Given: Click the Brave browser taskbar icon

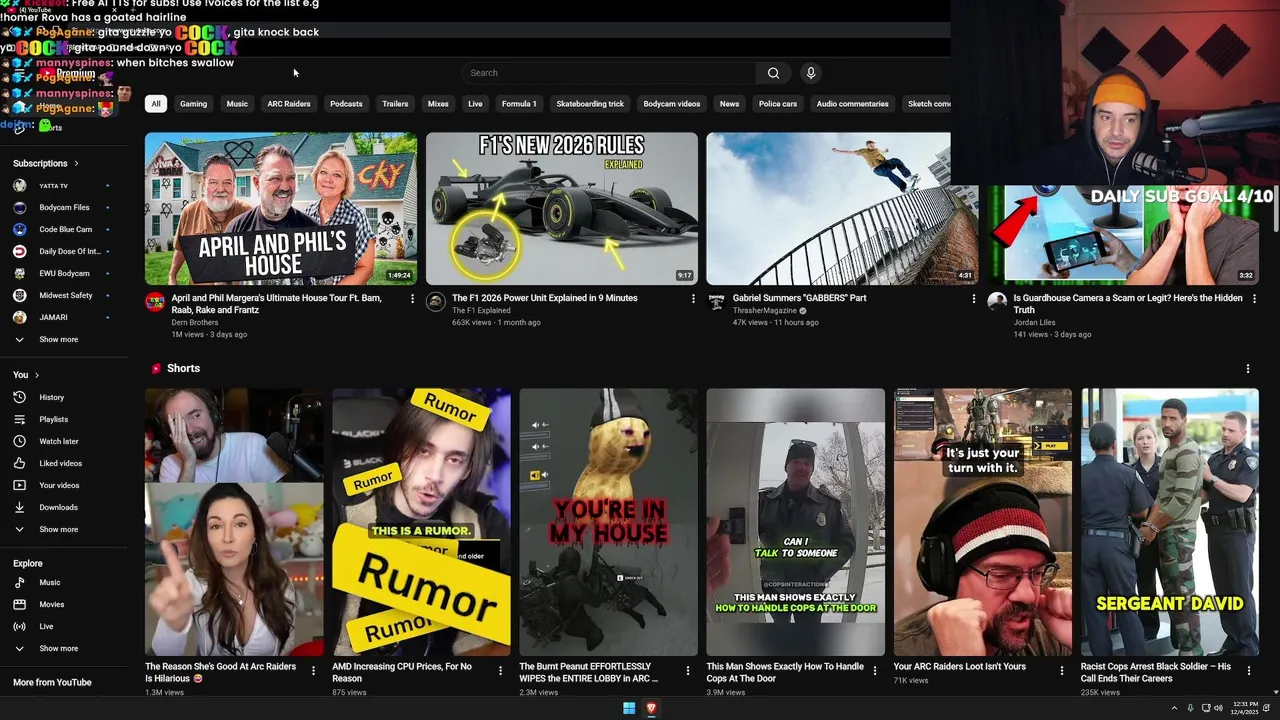Looking at the screenshot, I should click(651, 708).
